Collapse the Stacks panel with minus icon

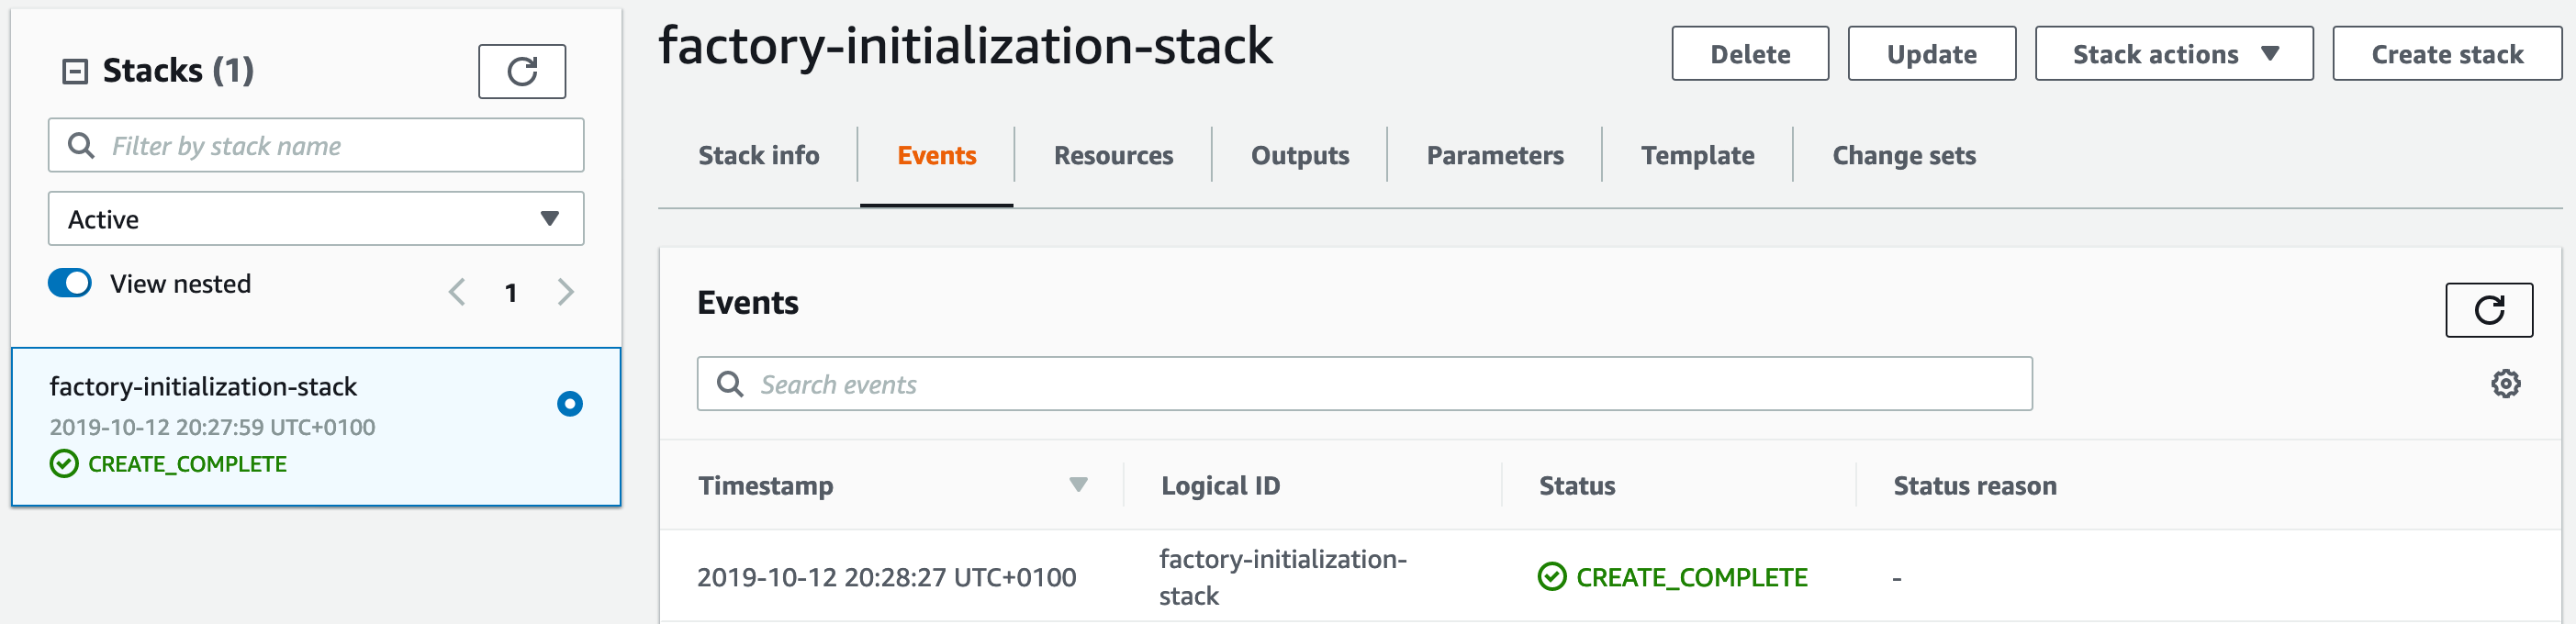click(75, 72)
